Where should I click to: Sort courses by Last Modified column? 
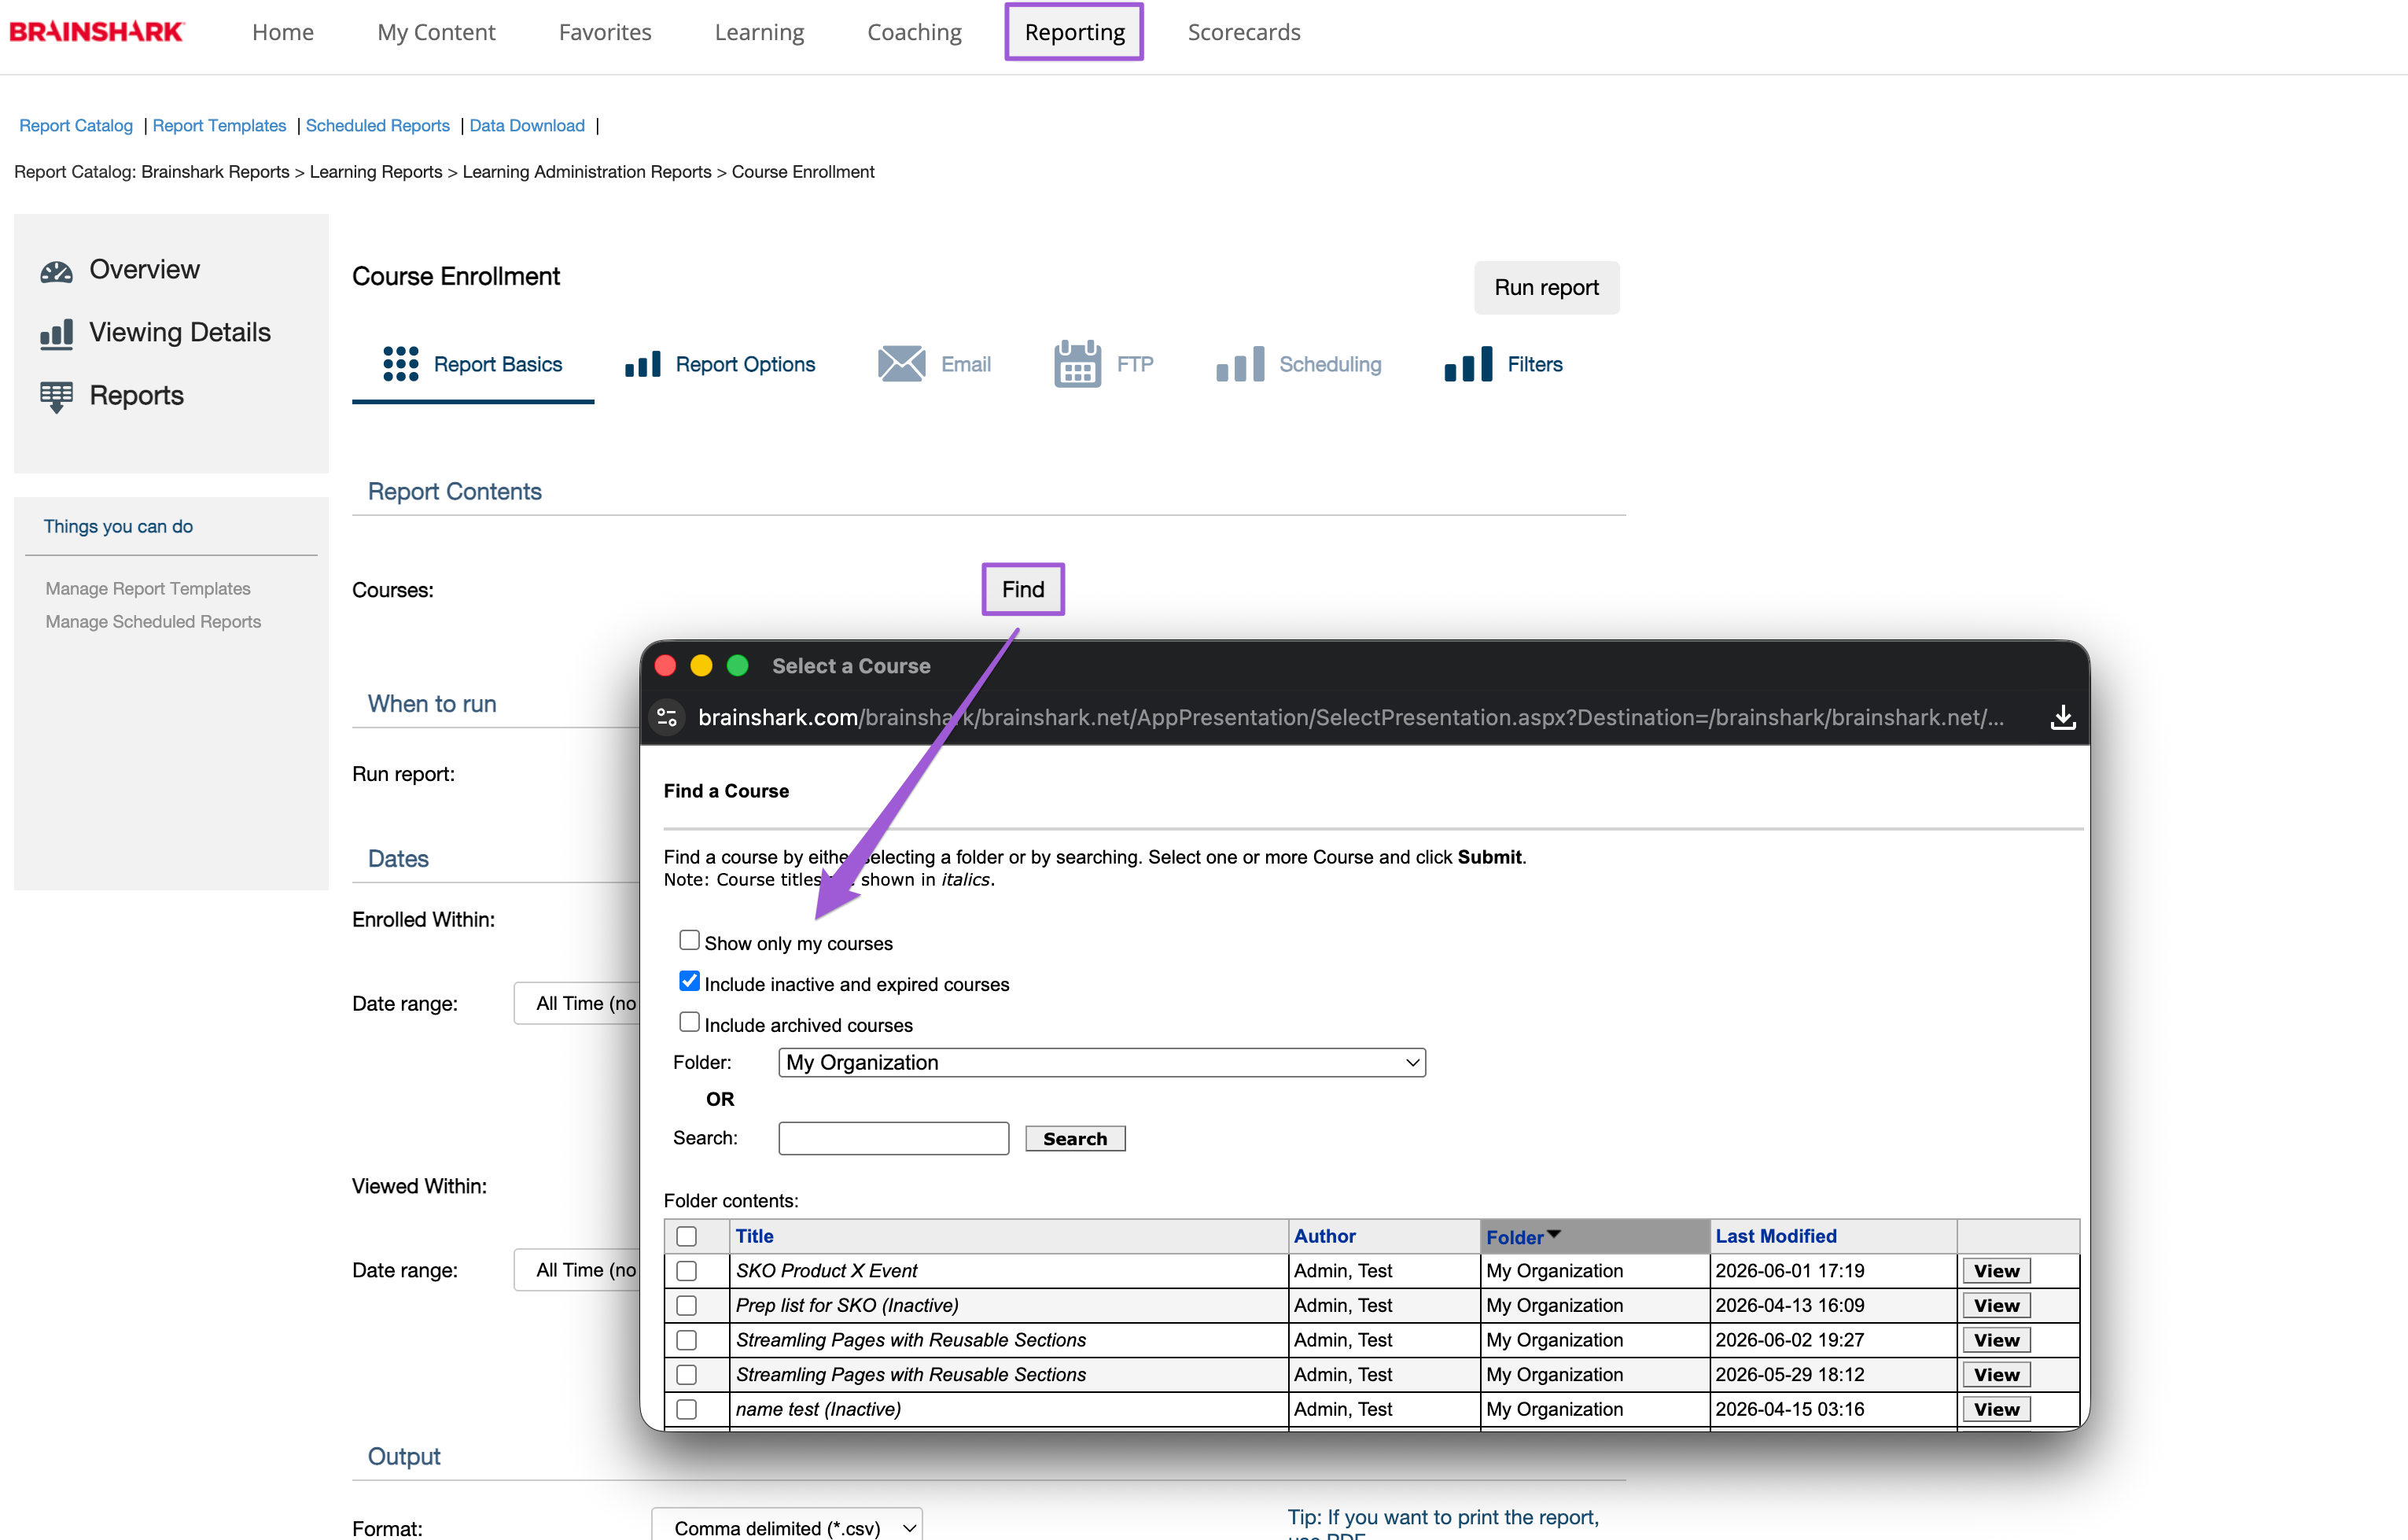[1776, 1236]
